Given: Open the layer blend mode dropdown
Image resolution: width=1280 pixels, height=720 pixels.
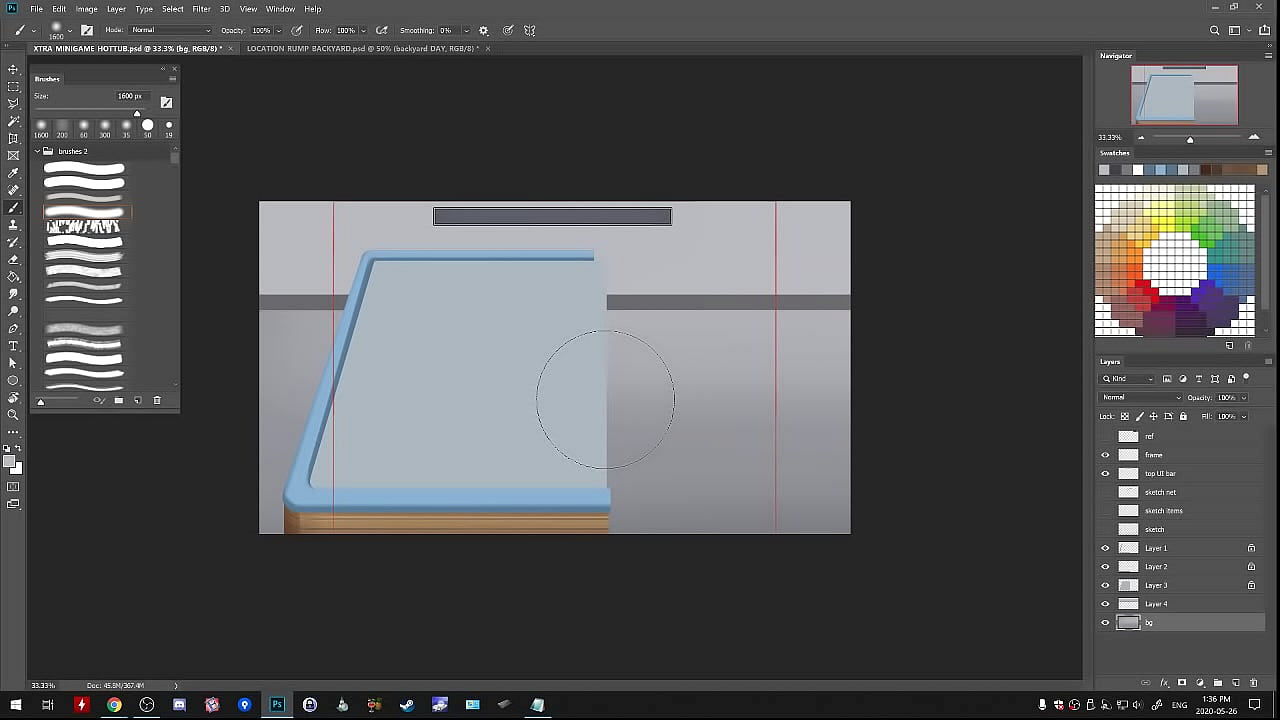Looking at the screenshot, I should [x=1141, y=397].
